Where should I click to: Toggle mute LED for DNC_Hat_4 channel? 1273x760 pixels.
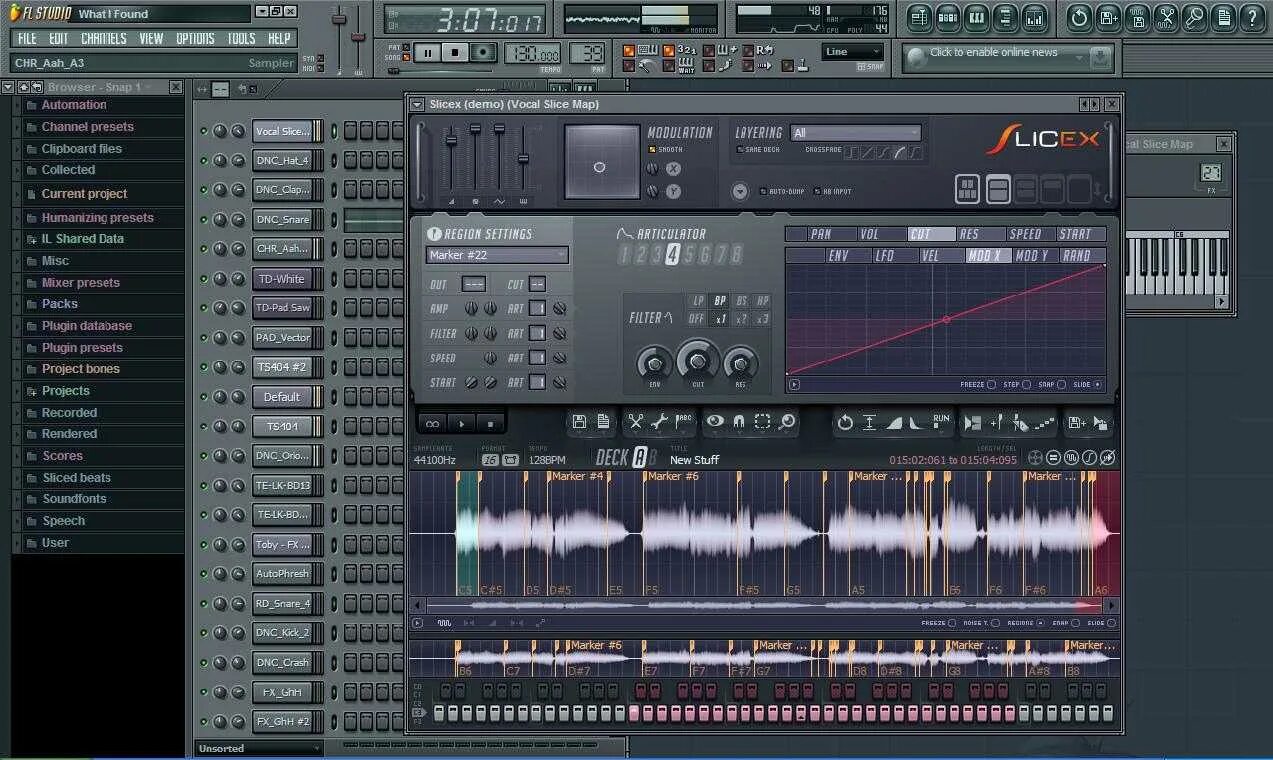click(x=203, y=160)
